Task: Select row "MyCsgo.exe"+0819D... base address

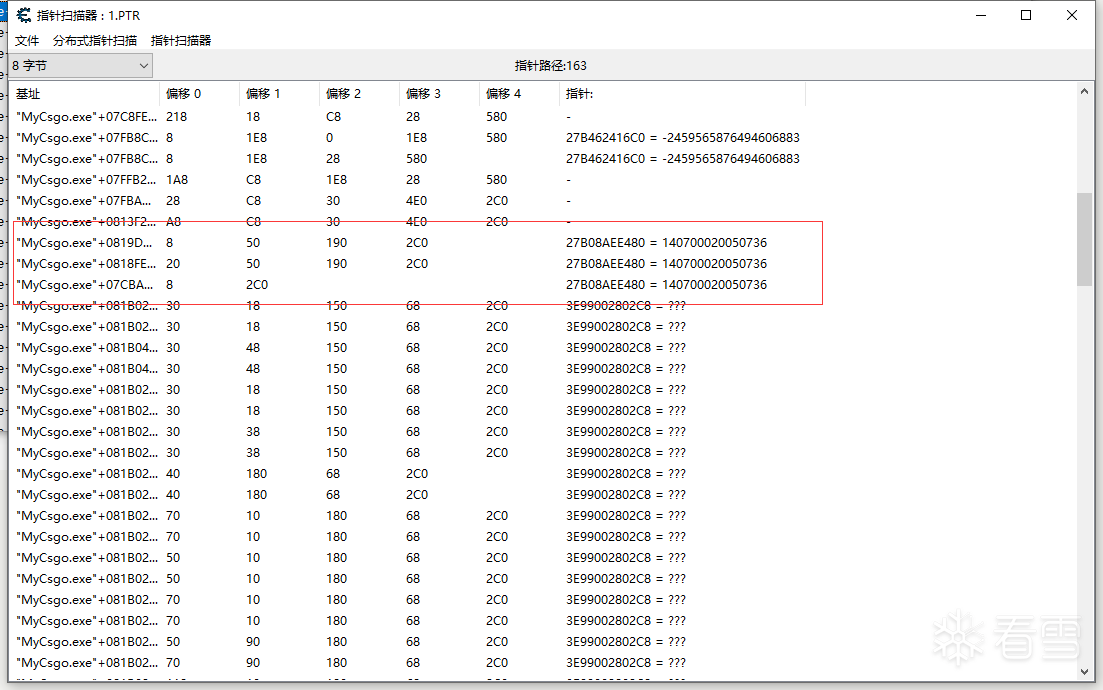Action: tap(84, 243)
